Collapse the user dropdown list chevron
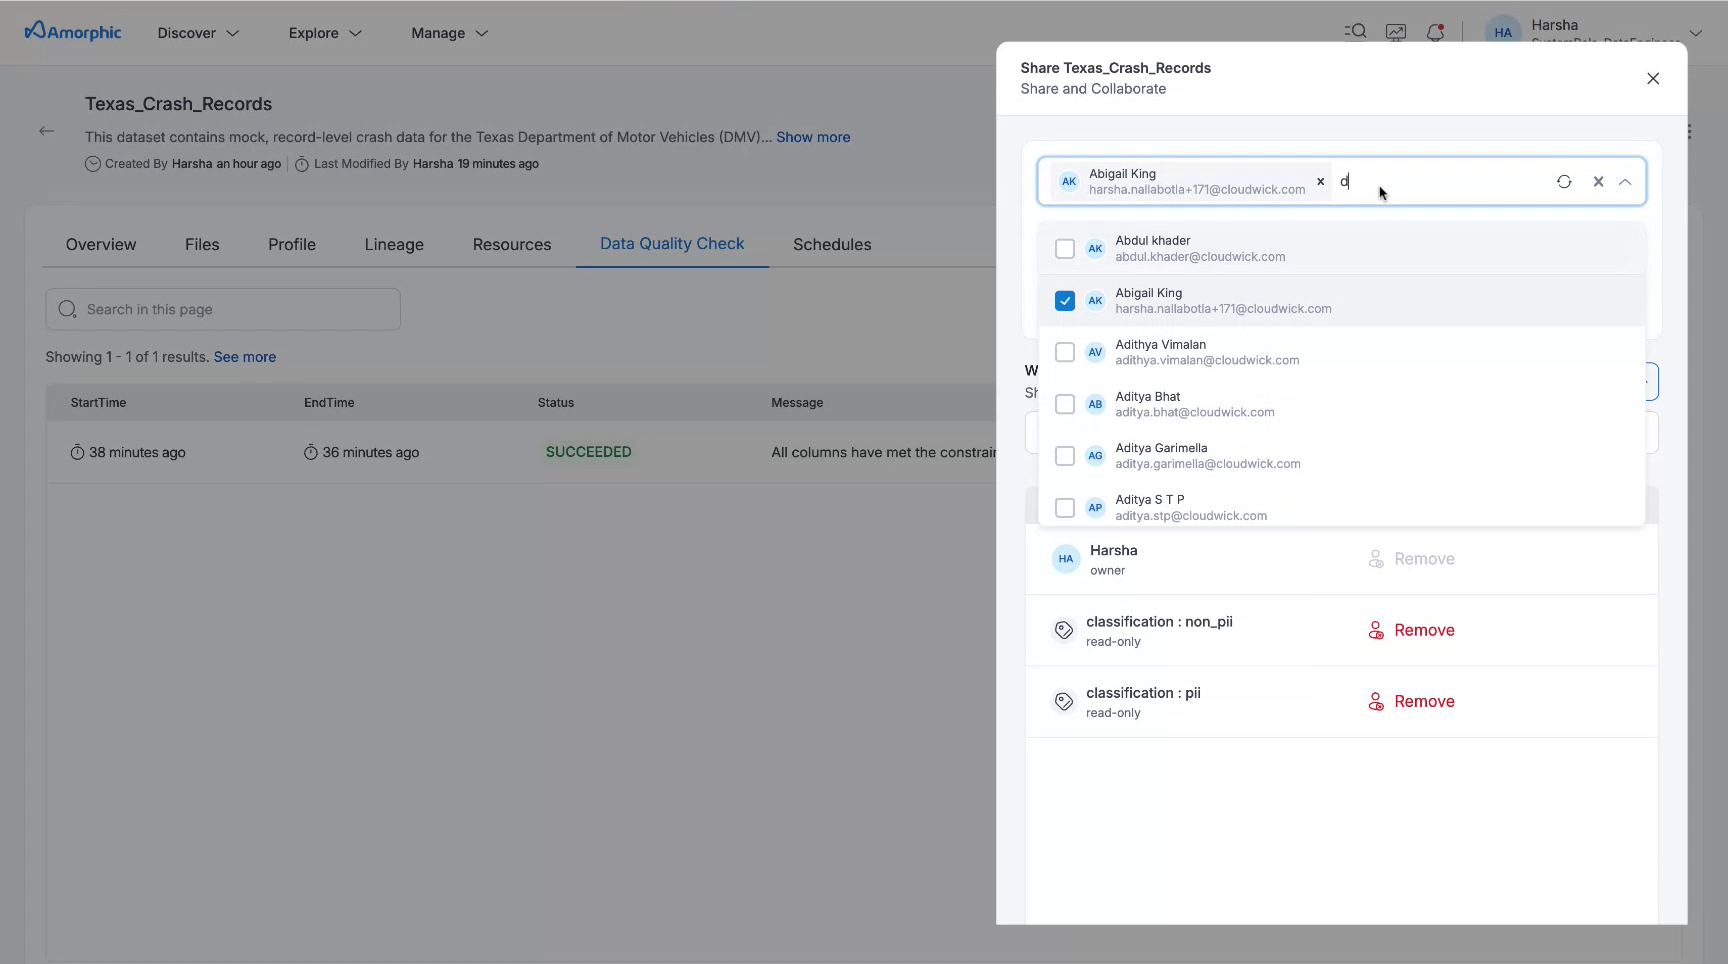This screenshot has width=1728, height=964. pos(1625,182)
